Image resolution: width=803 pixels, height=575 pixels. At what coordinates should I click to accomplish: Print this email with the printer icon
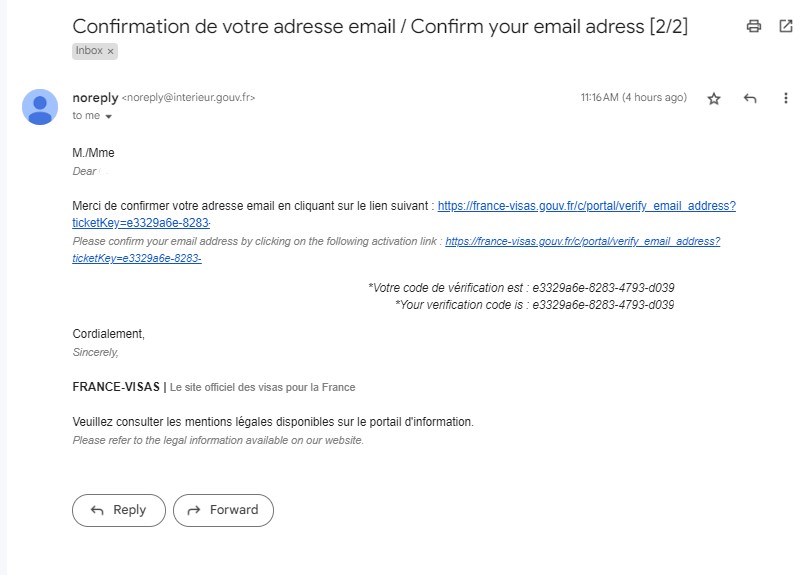click(753, 26)
